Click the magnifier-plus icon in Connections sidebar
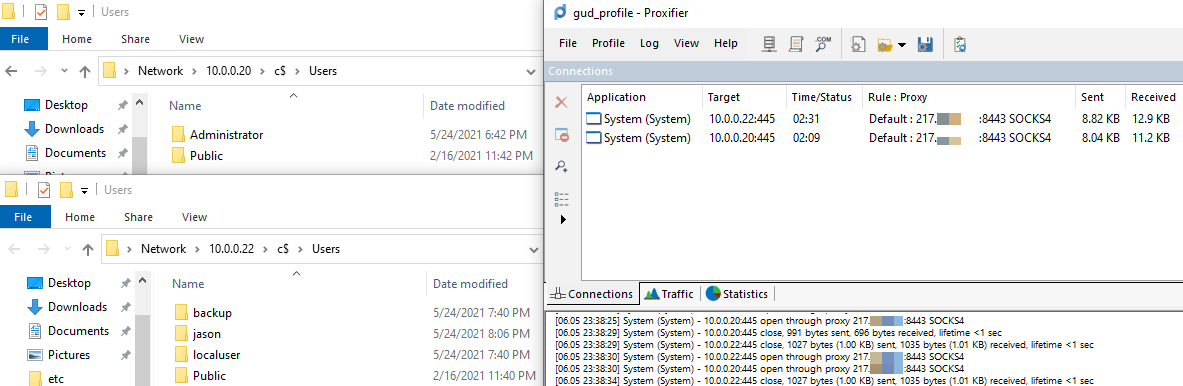The height and width of the screenshot is (386, 1183). (x=561, y=167)
